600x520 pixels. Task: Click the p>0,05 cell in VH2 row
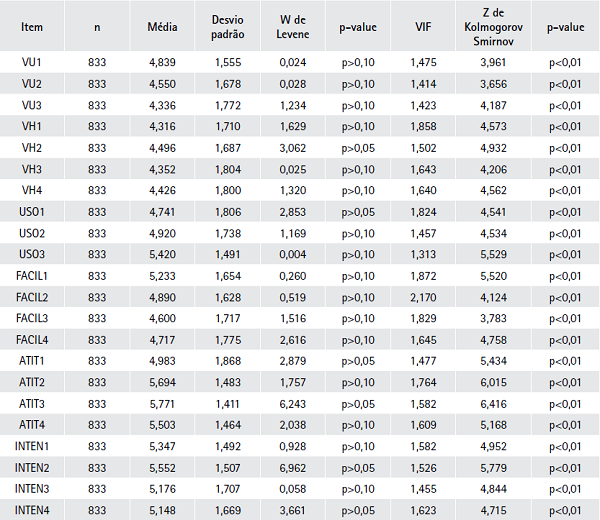click(x=358, y=148)
